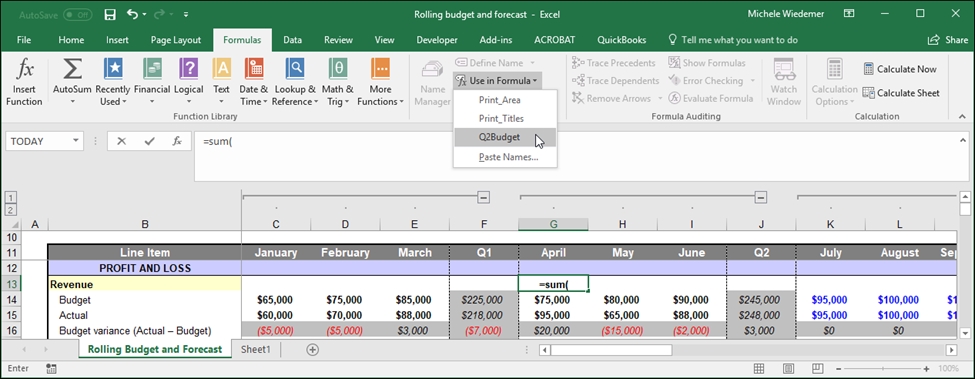Confirm entry with formula bar checkmark
The width and height of the screenshot is (975, 379).
point(149,142)
